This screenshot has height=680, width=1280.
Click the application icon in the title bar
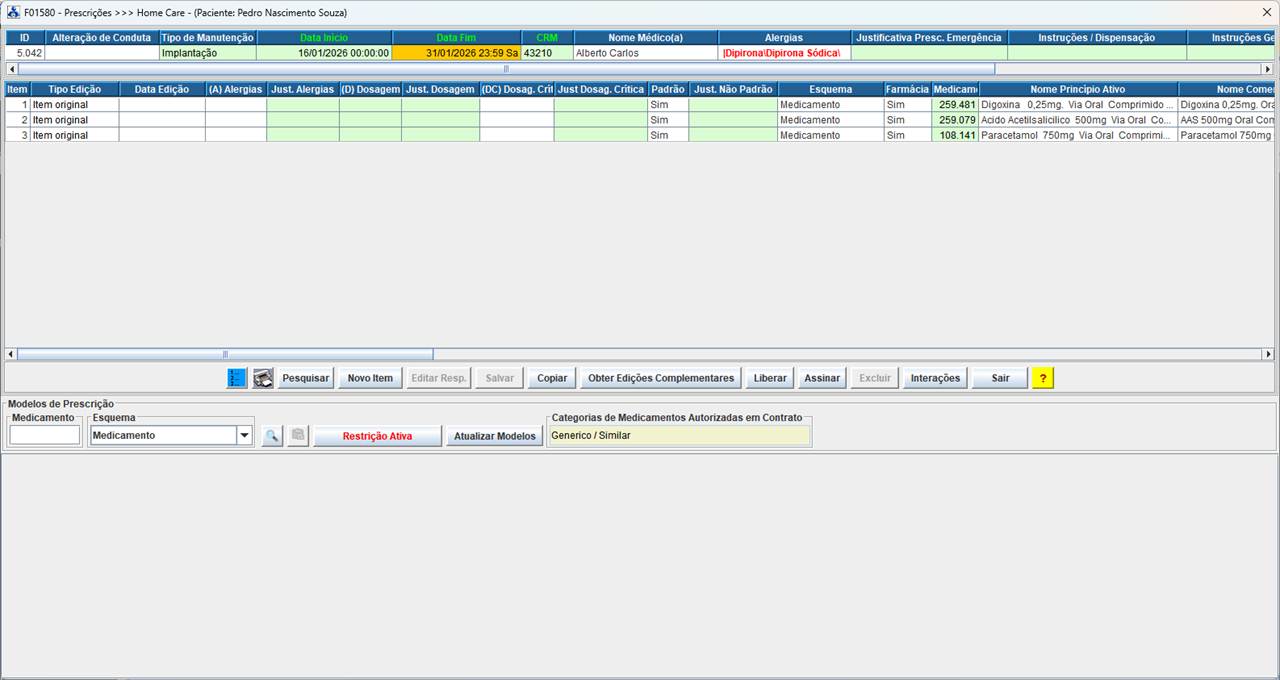[13, 12]
